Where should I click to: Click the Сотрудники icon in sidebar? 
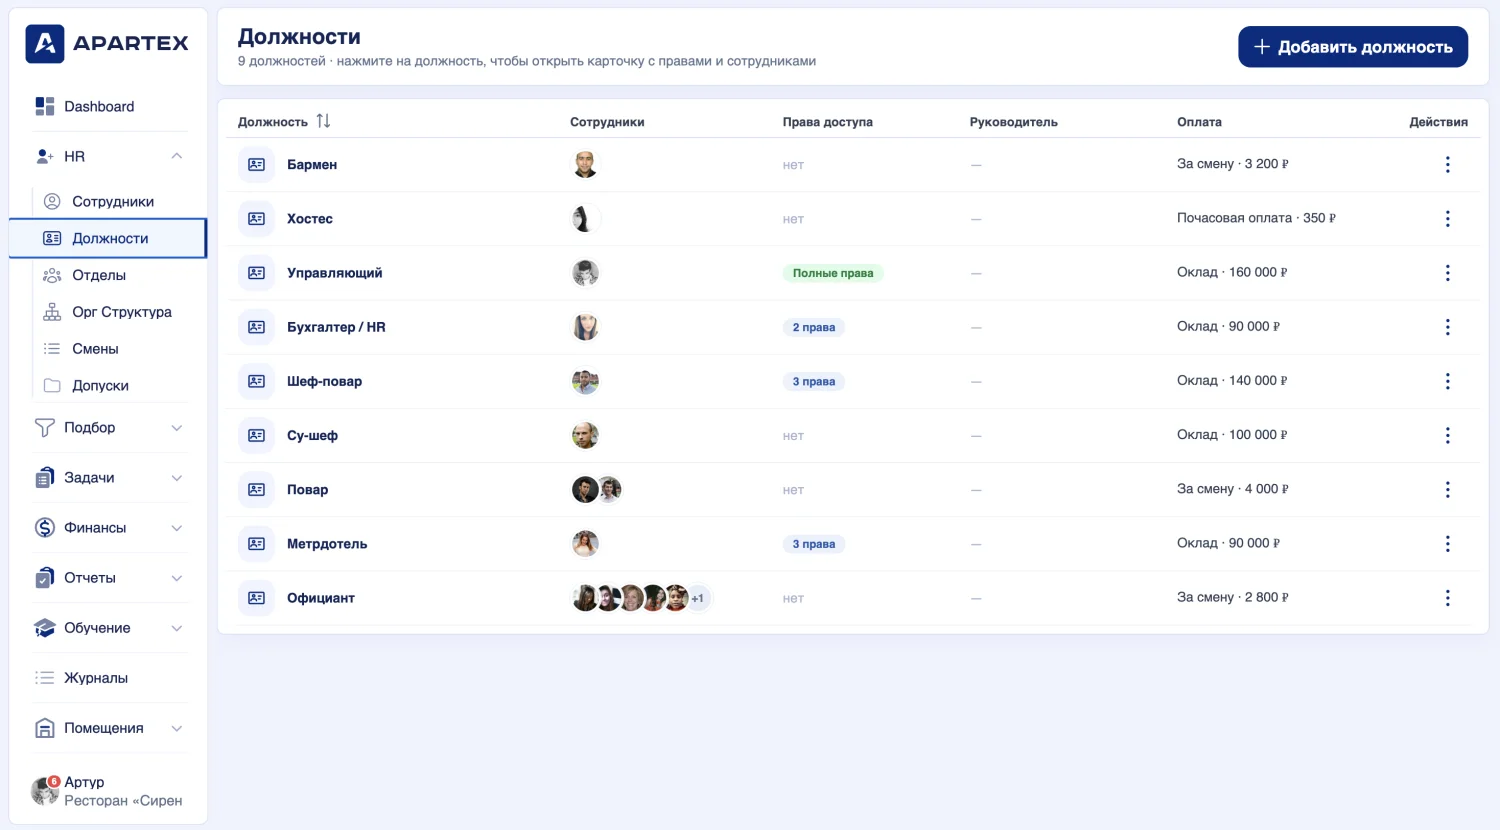(52, 201)
